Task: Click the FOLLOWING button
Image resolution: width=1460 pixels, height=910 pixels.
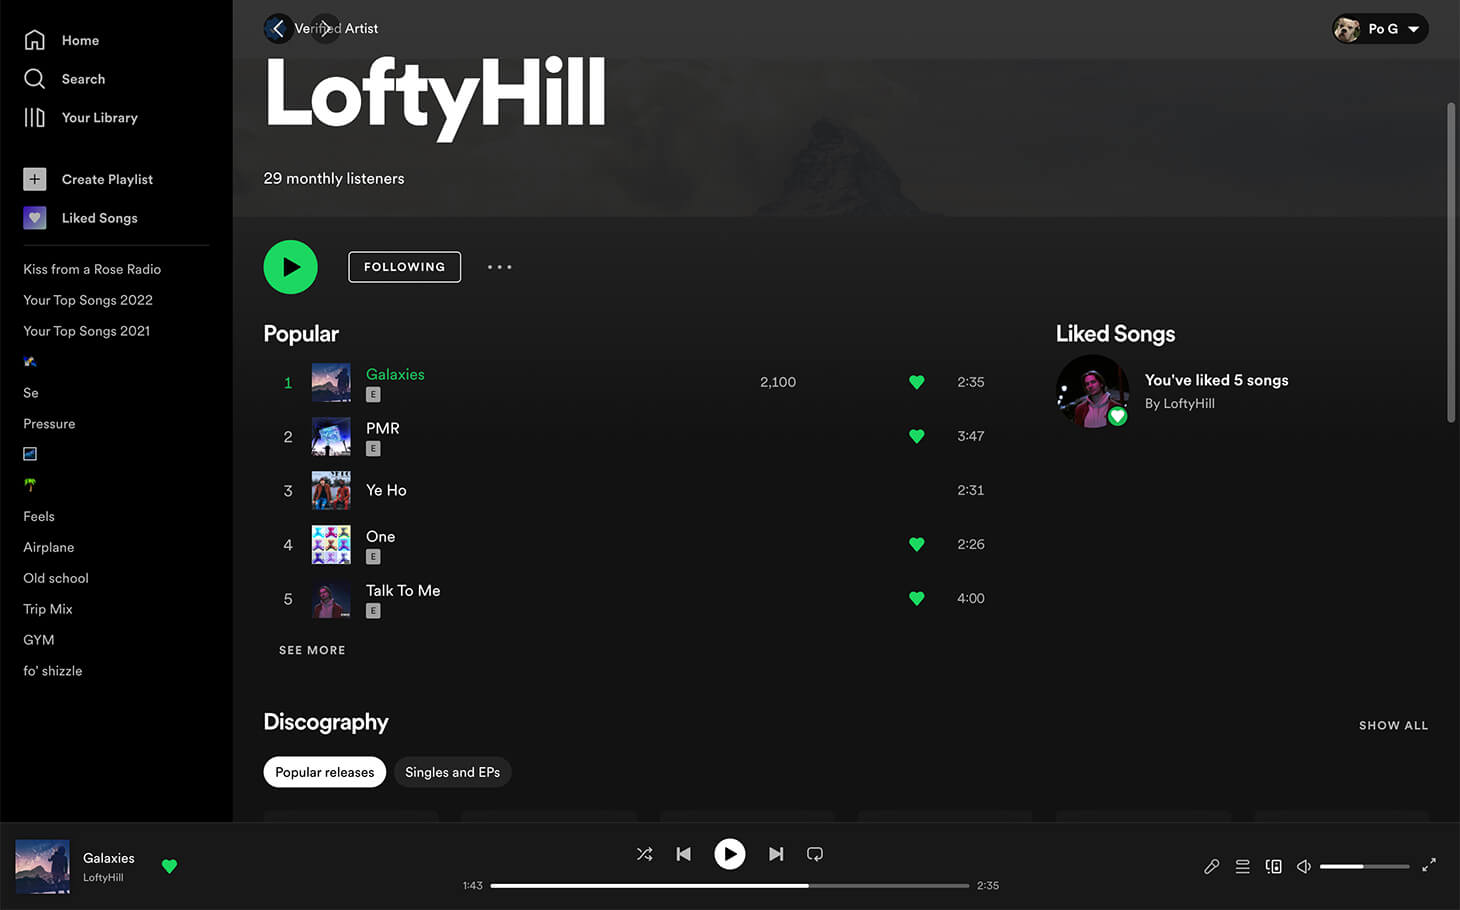Action: coord(404,267)
